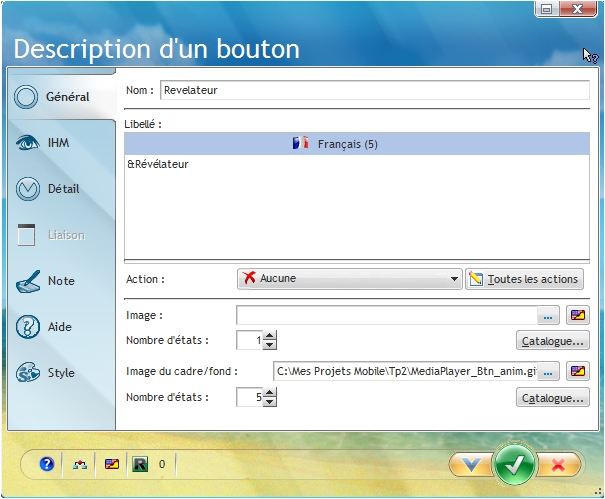605x499 pixels.
Task: Click the Toutes les actions button
Action: 524,279
